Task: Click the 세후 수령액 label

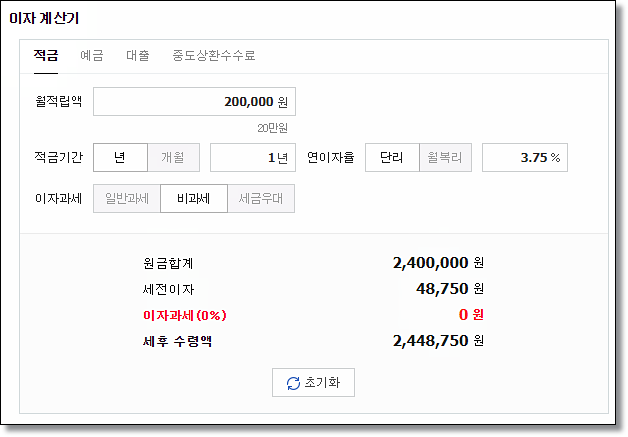Action: coord(177,341)
